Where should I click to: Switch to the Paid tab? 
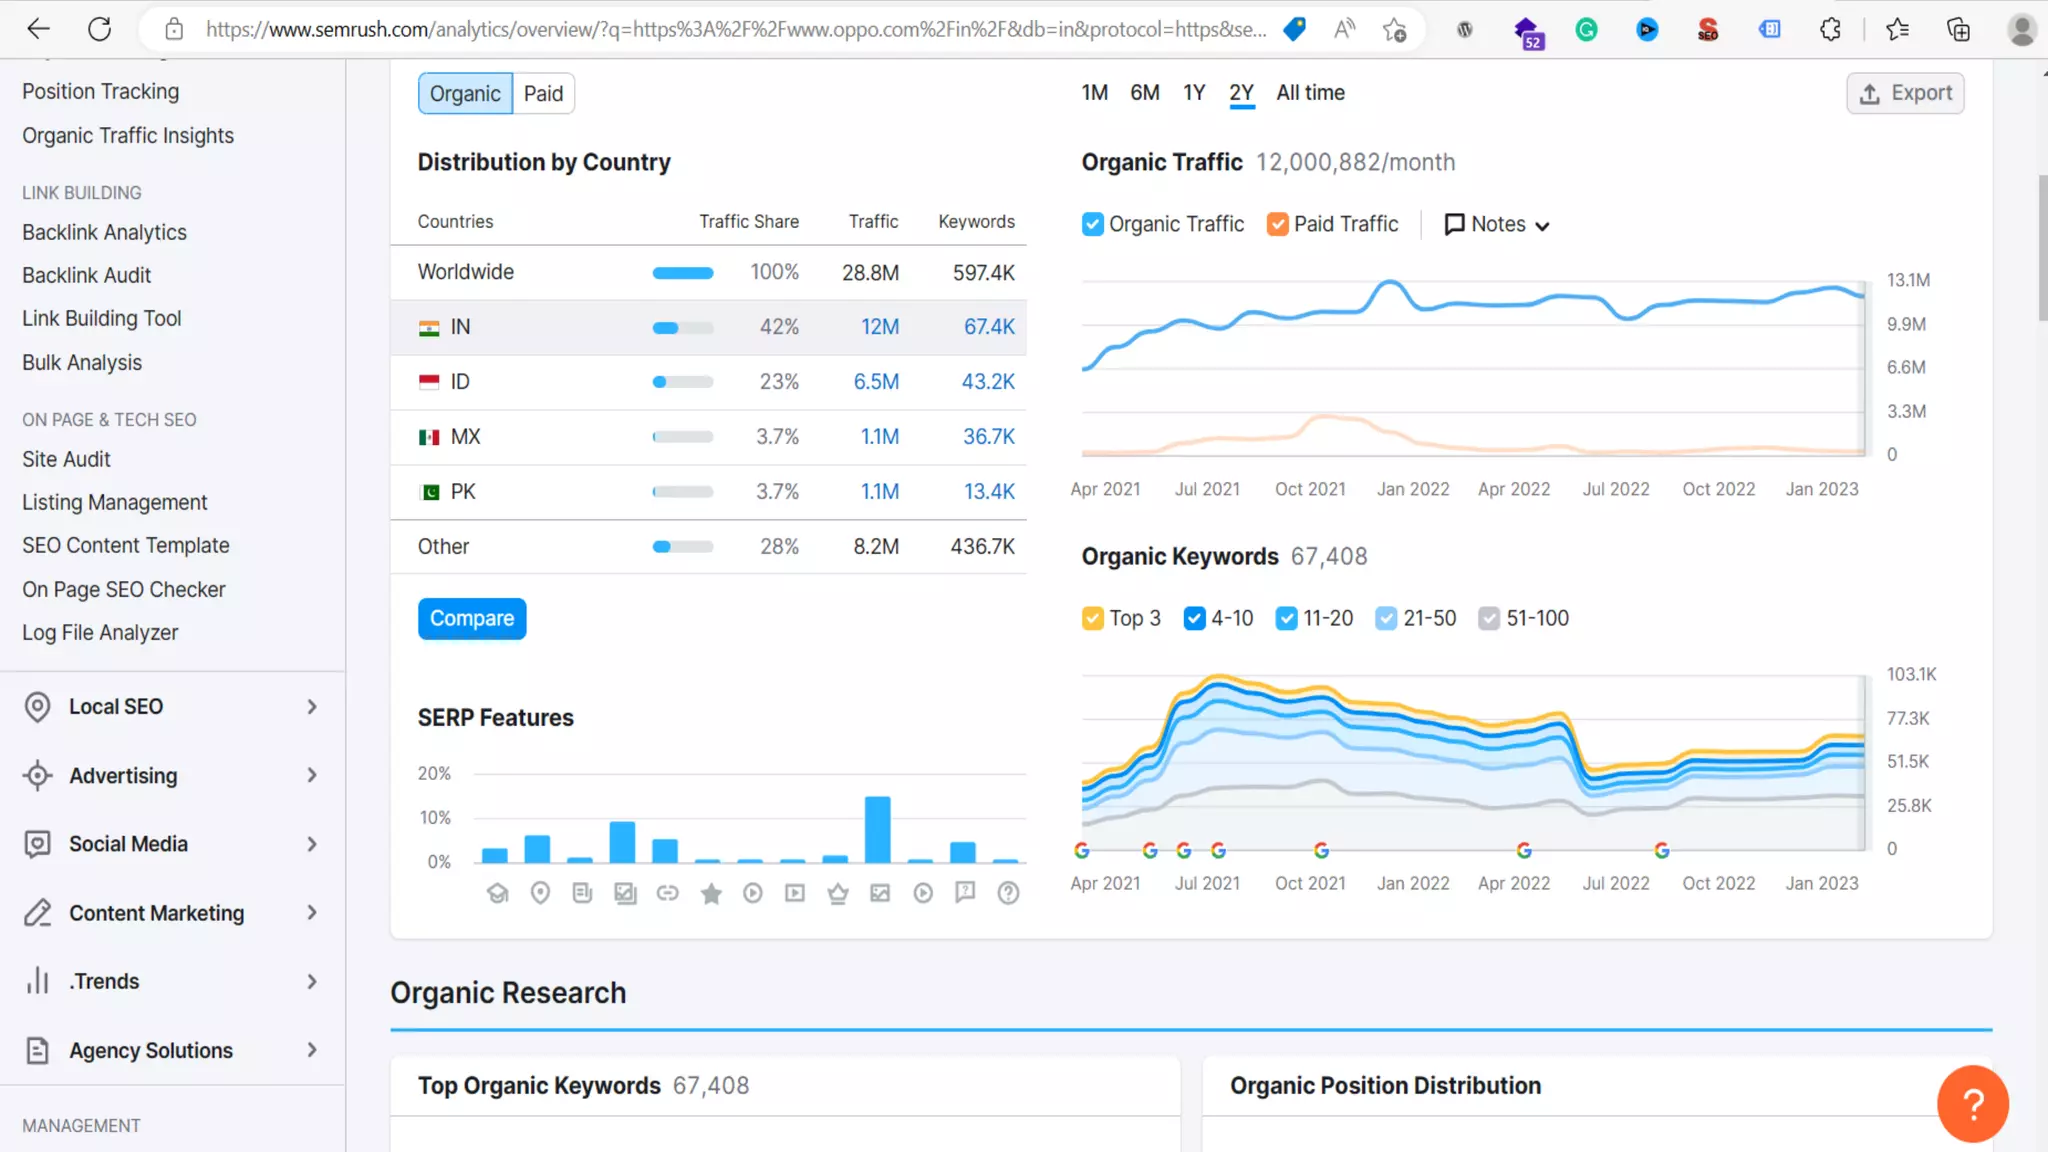(543, 94)
